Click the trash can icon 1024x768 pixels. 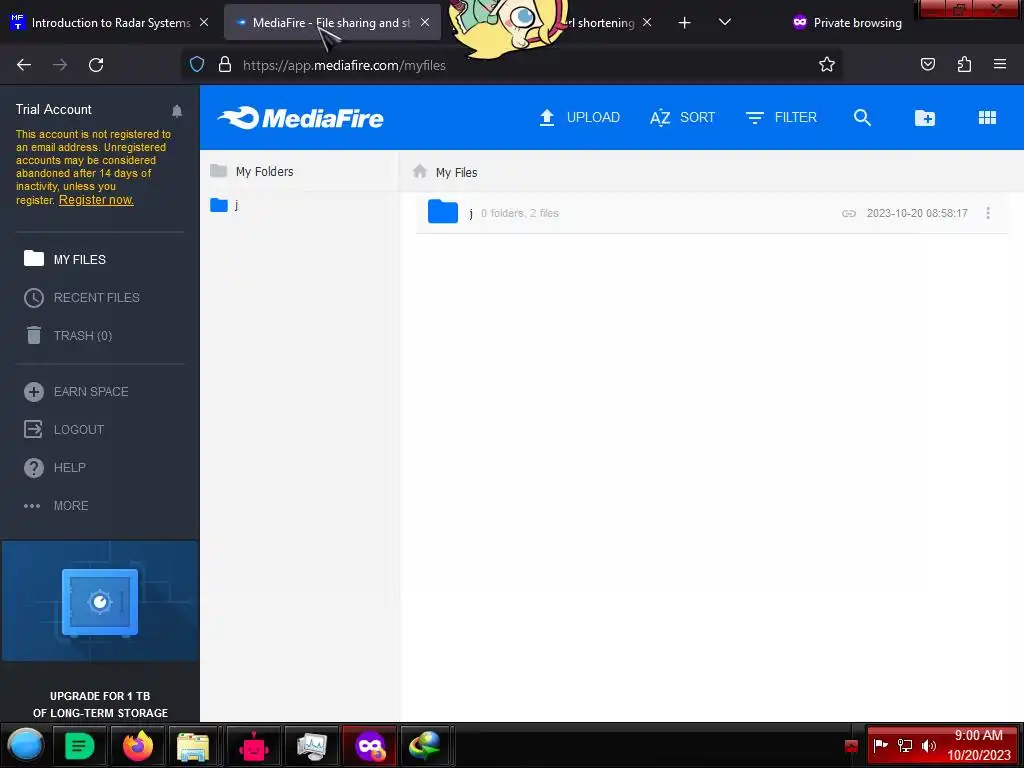(x=34, y=335)
